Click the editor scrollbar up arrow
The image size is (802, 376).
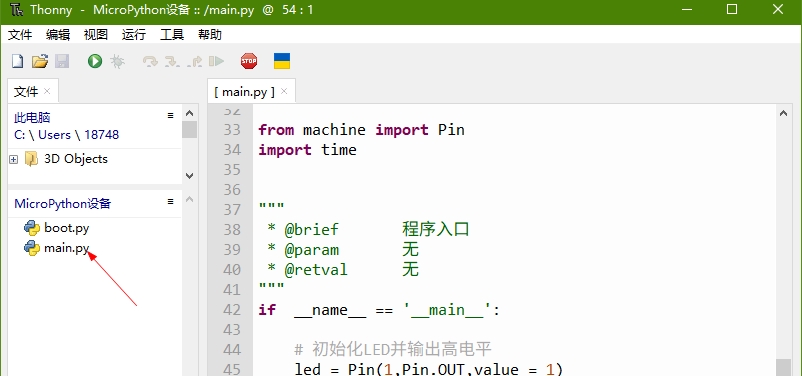click(x=783, y=114)
